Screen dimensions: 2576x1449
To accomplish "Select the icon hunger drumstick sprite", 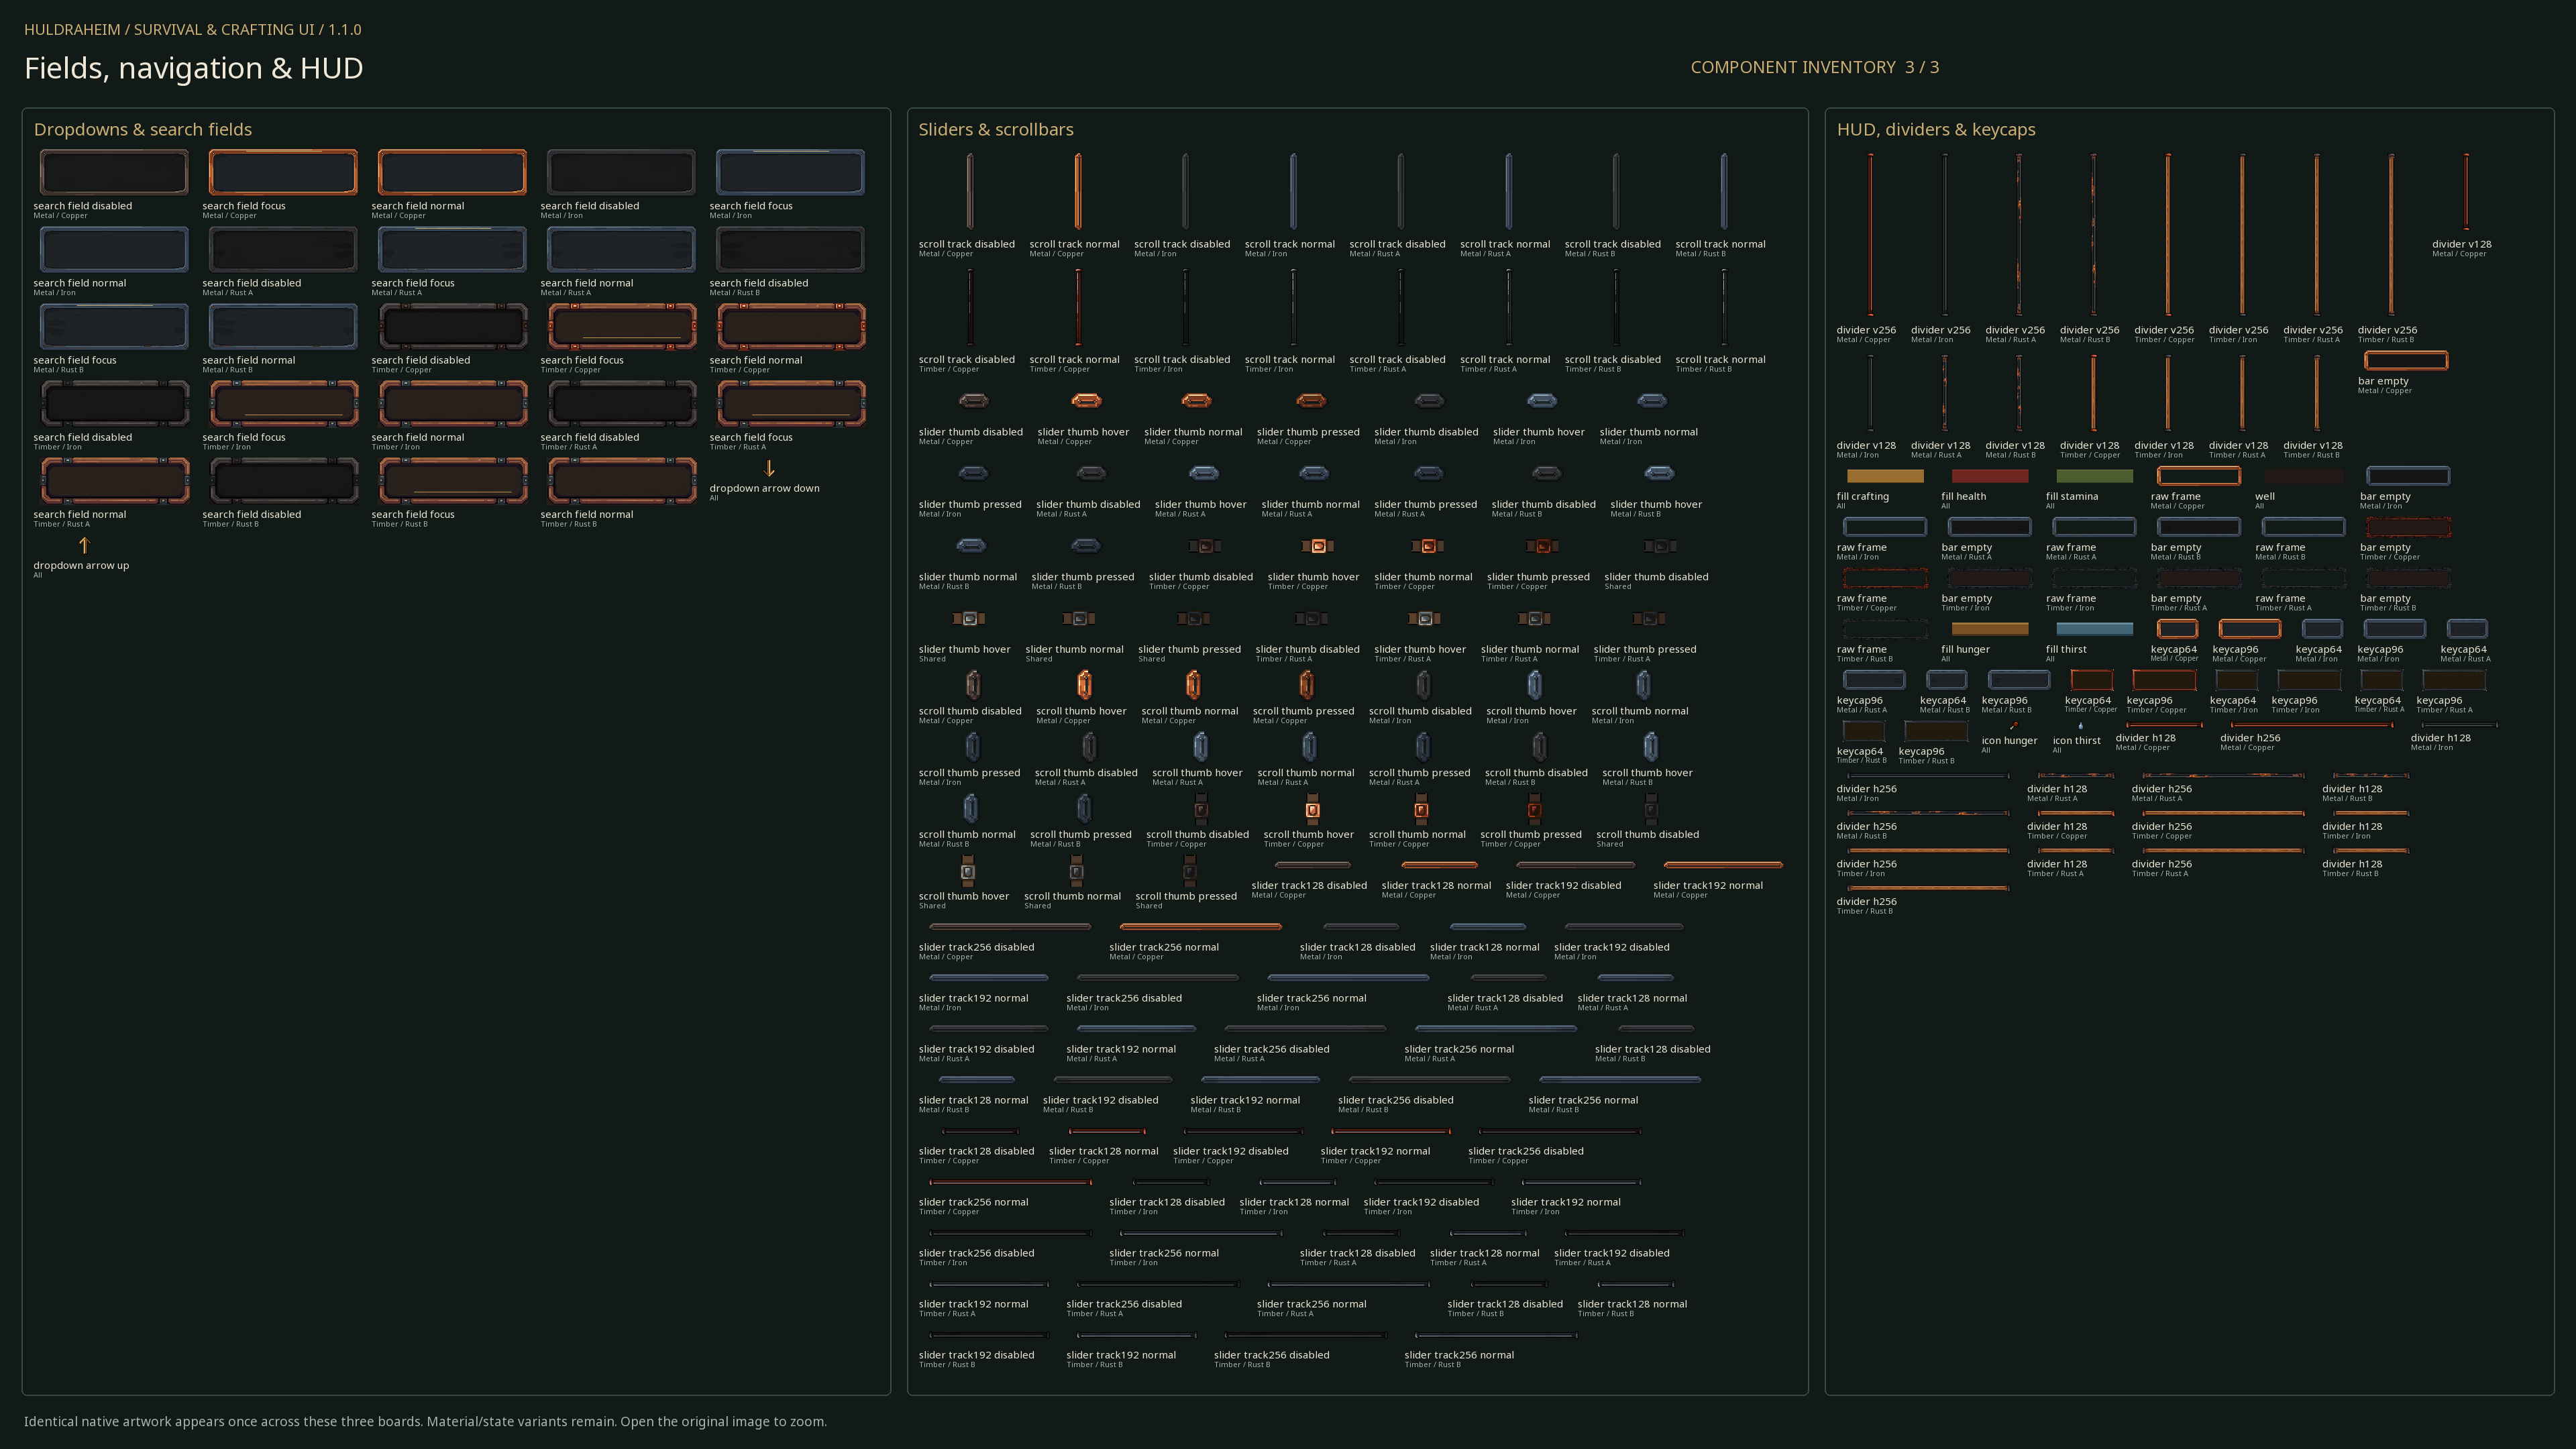I will (x=2013, y=726).
